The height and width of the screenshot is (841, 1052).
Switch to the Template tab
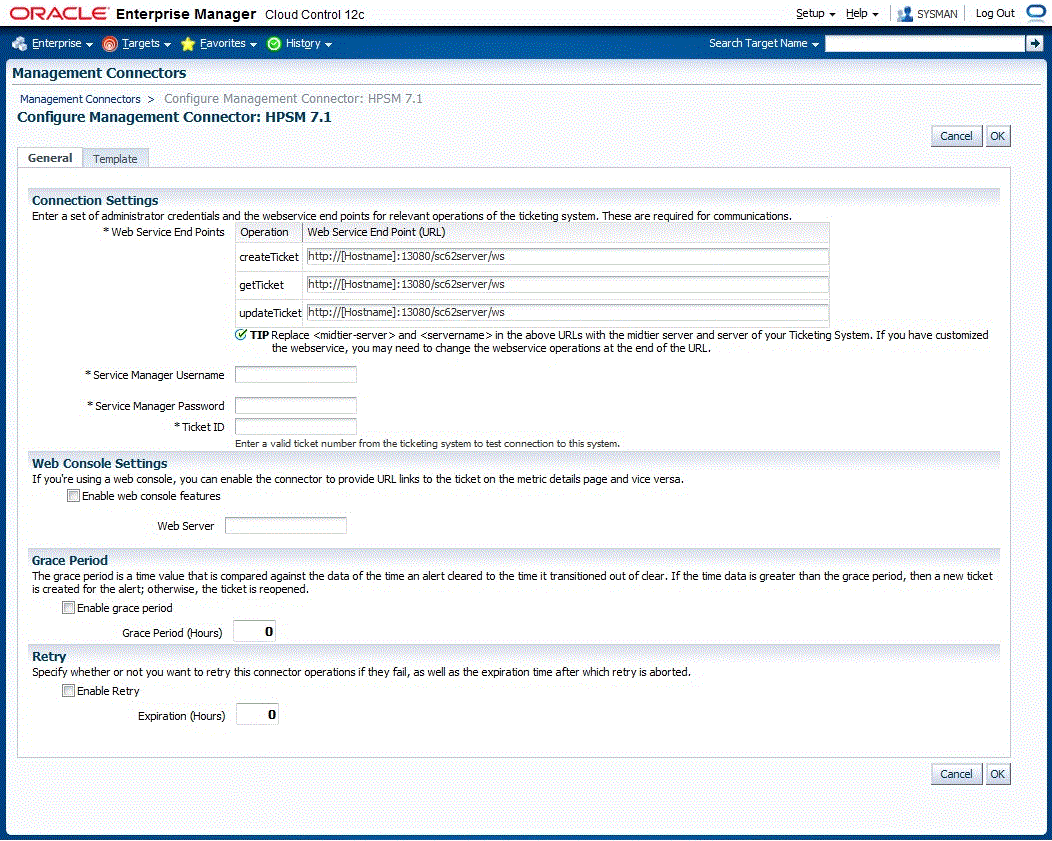coord(115,159)
